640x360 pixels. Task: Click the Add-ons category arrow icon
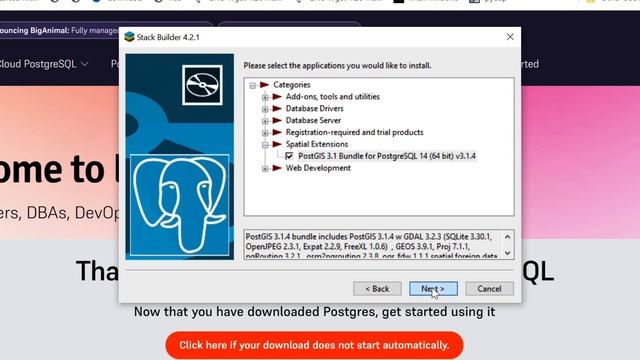(277, 96)
